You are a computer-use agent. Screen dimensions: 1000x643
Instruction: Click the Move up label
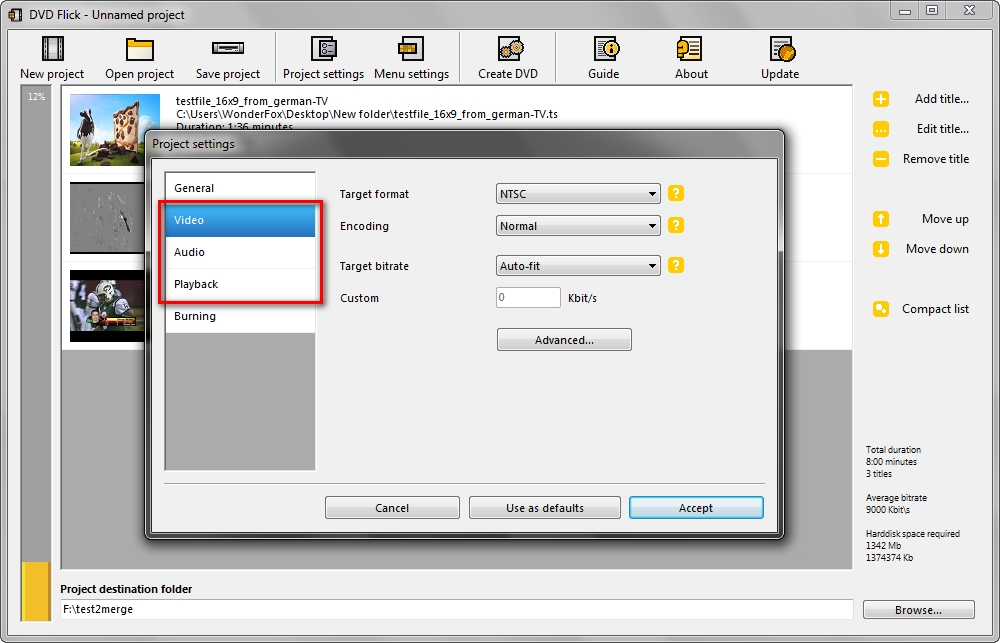(x=945, y=219)
